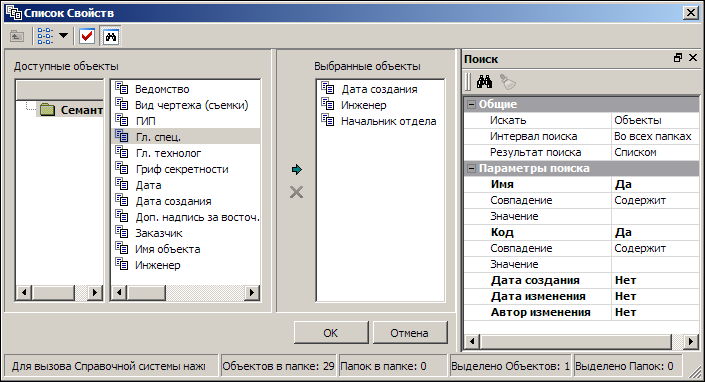Open the view mode dropdown arrow

(63, 36)
